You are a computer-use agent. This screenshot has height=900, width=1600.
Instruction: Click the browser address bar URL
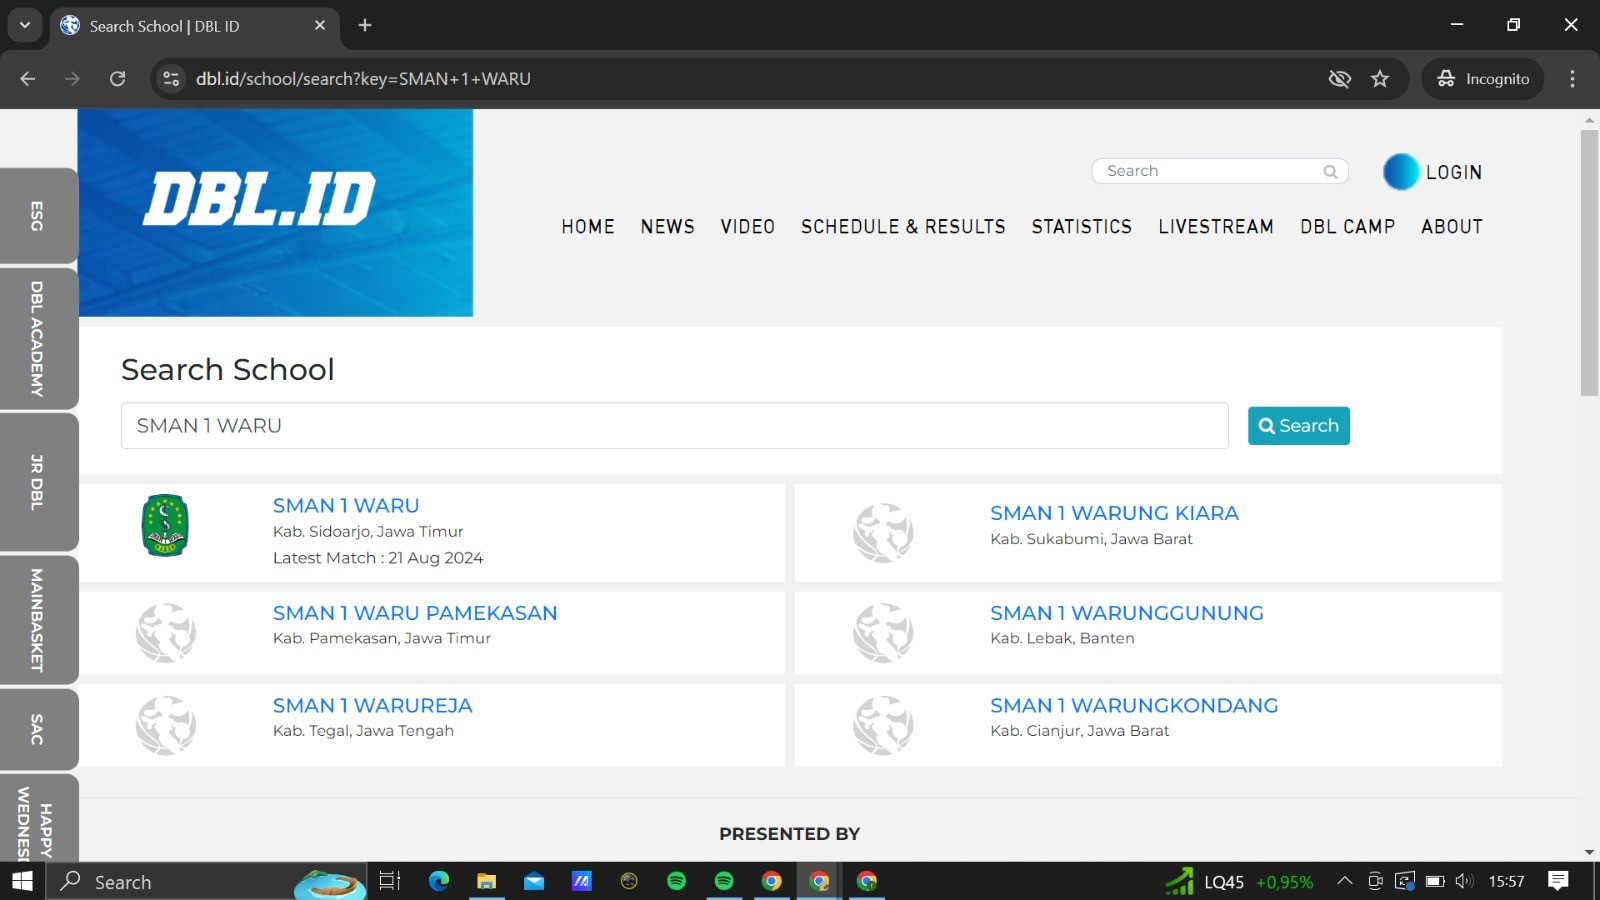tap(363, 79)
